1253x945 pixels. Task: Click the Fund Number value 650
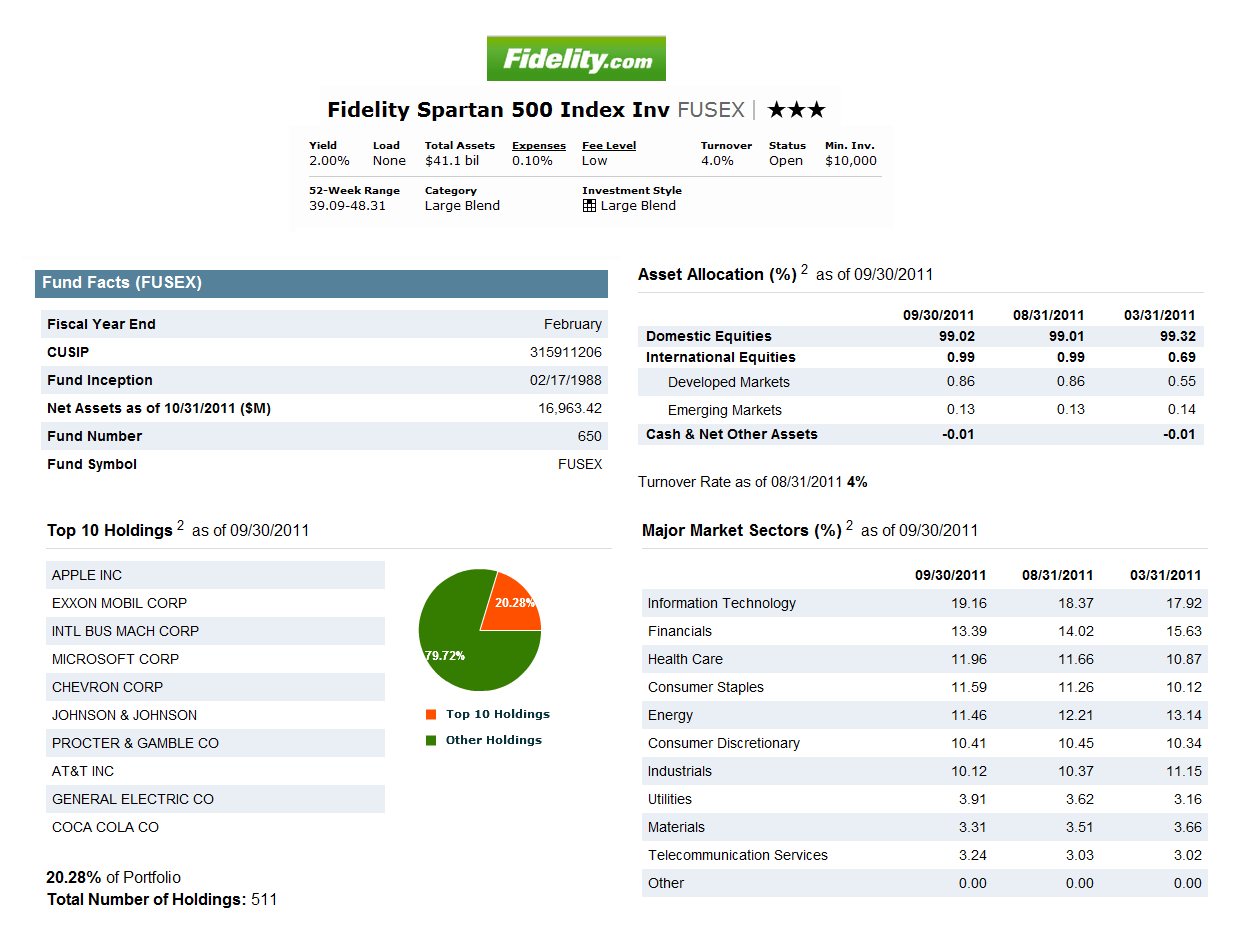pos(590,436)
